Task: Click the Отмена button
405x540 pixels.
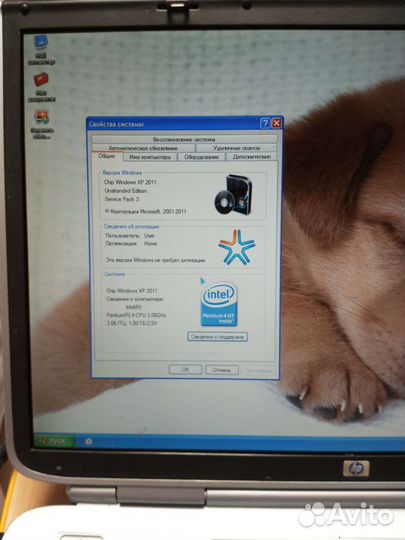Action: [221, 370]
